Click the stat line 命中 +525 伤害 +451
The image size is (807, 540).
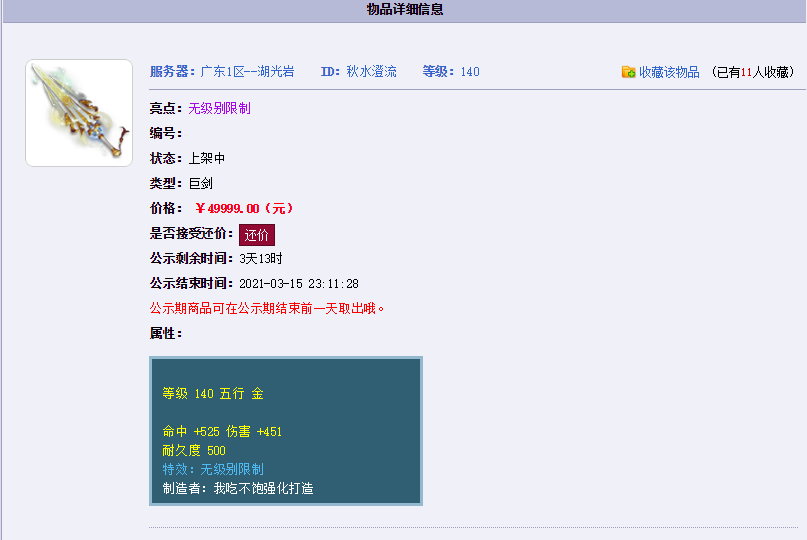coord(222,431)
